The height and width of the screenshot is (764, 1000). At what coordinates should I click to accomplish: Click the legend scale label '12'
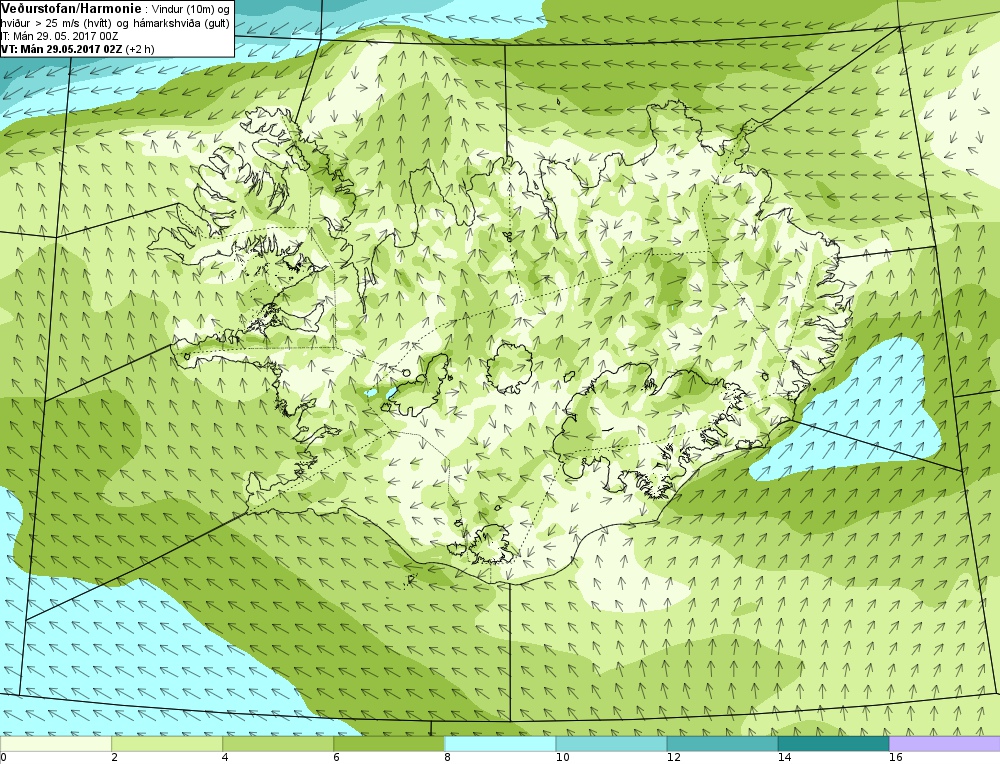coord(673,758)
